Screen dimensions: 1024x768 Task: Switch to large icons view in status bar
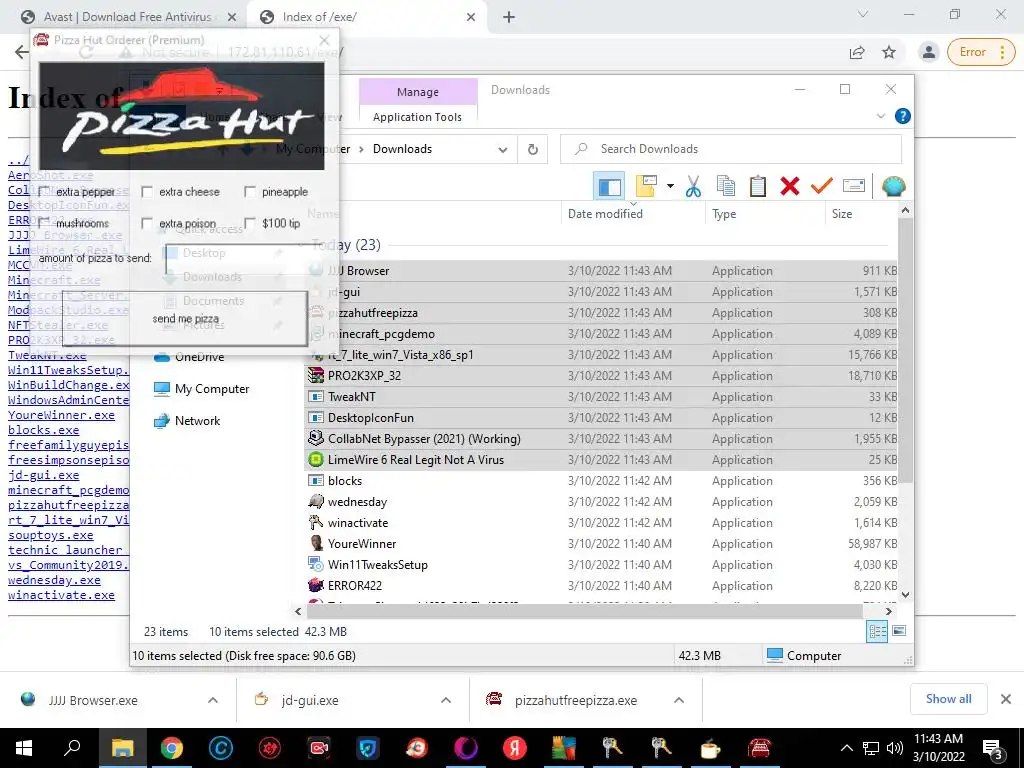tap(899, 631)
